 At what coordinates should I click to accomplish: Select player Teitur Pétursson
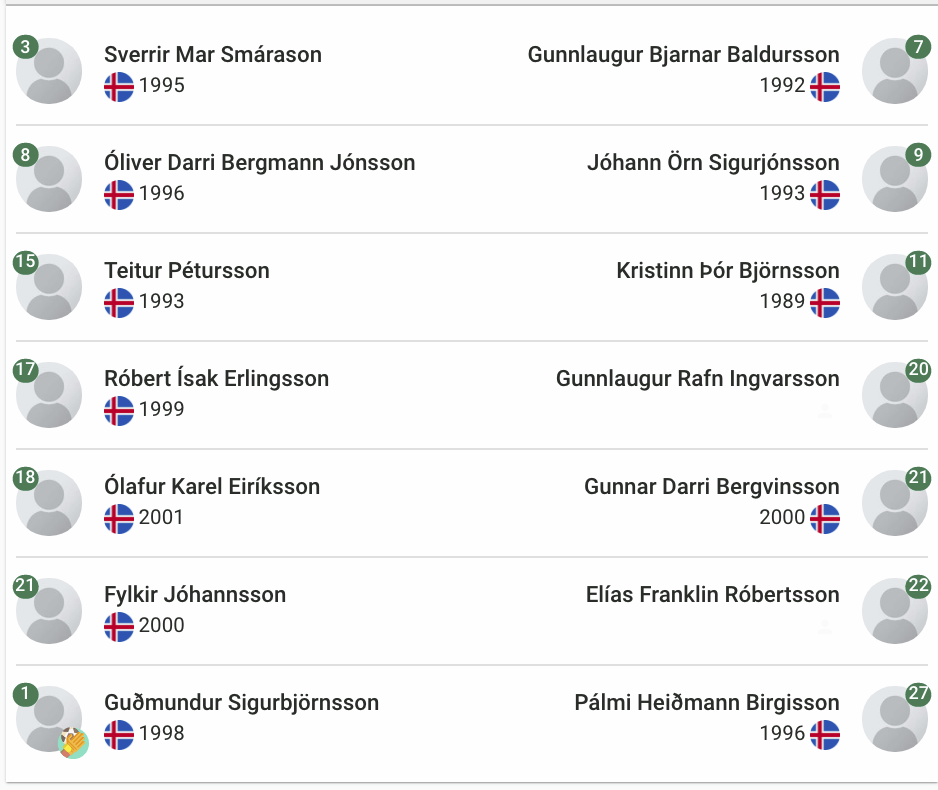pyautogui.click(x=187, y=270)
